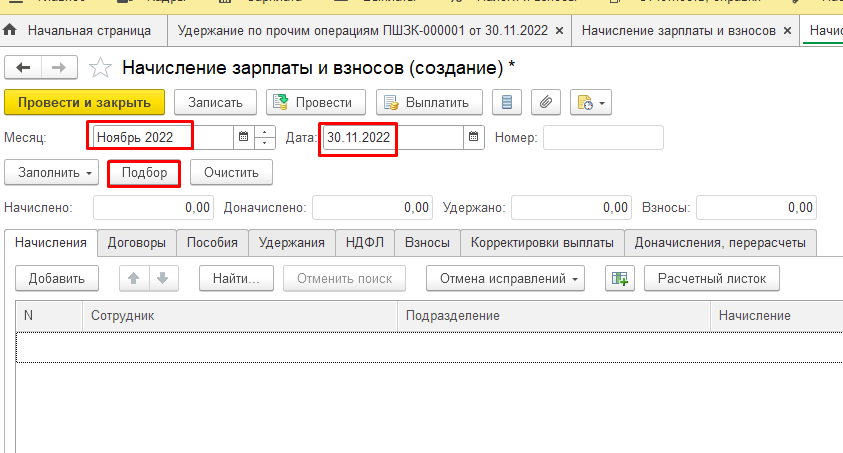Switch to the Взносы tab
The height and width of the screenshot is (453, 843).
(427, 243)
